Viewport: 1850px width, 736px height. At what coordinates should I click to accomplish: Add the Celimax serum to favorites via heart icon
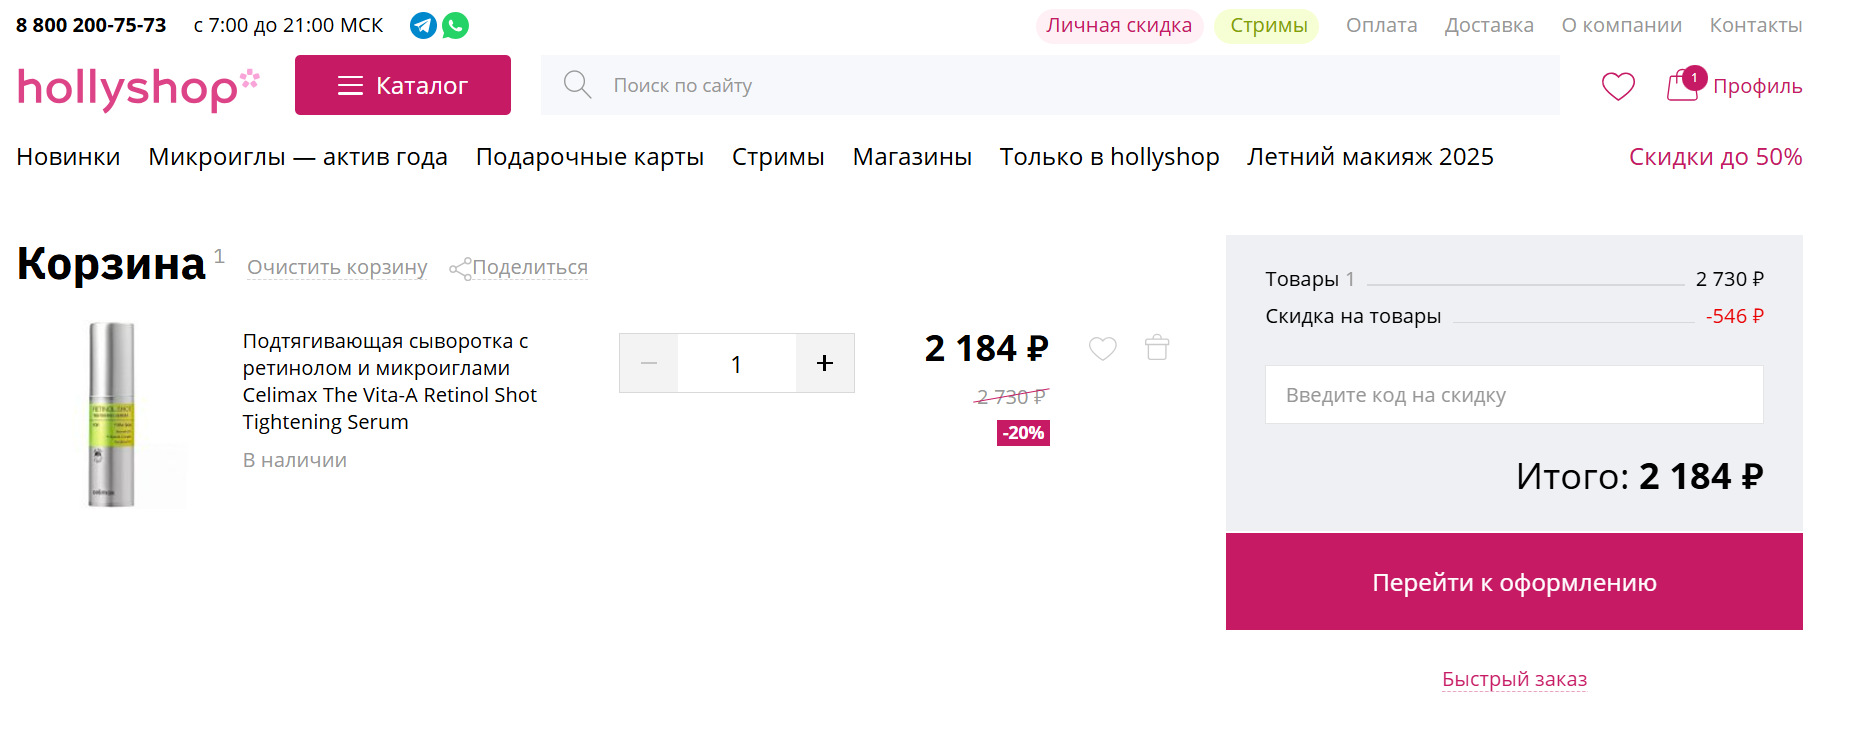pos(1103,348)
